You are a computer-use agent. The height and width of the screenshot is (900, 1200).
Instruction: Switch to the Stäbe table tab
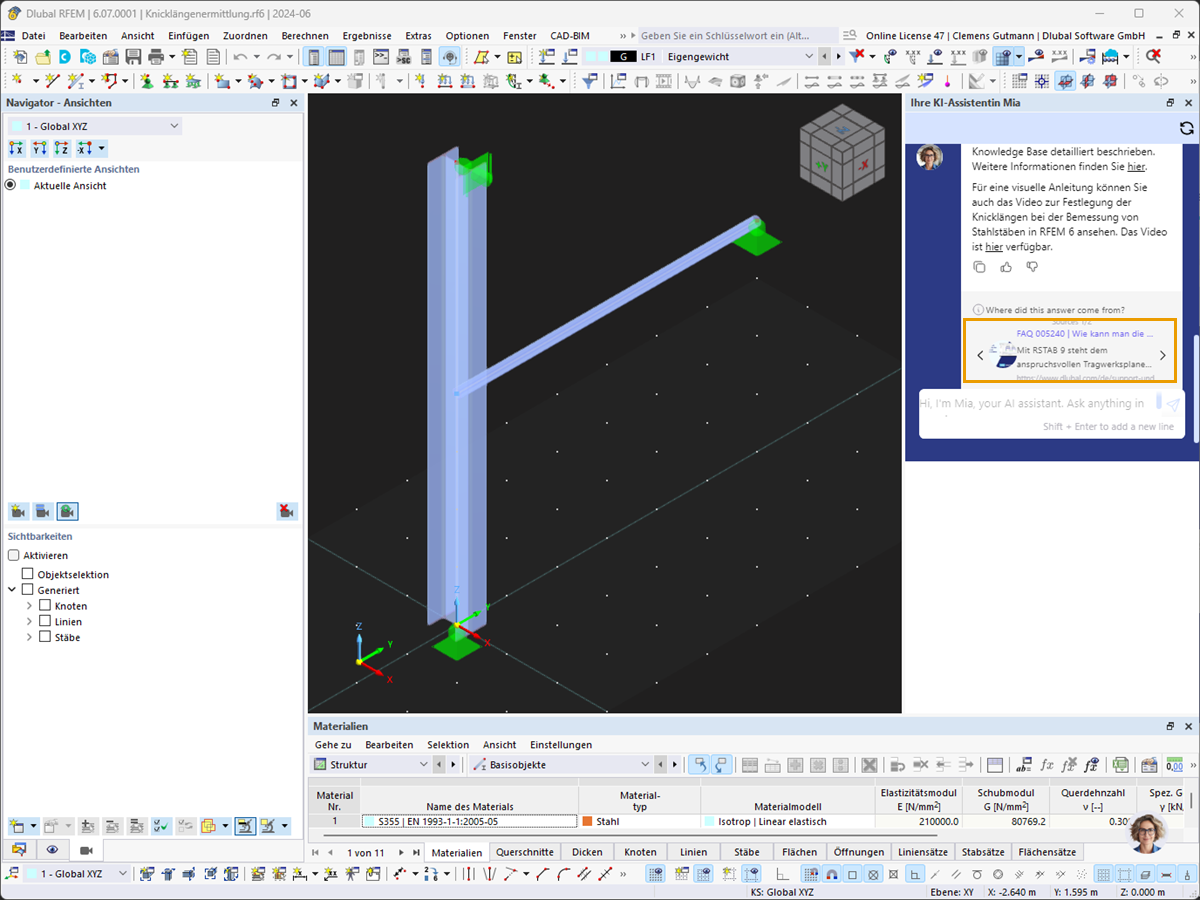[x=746, y=852]
